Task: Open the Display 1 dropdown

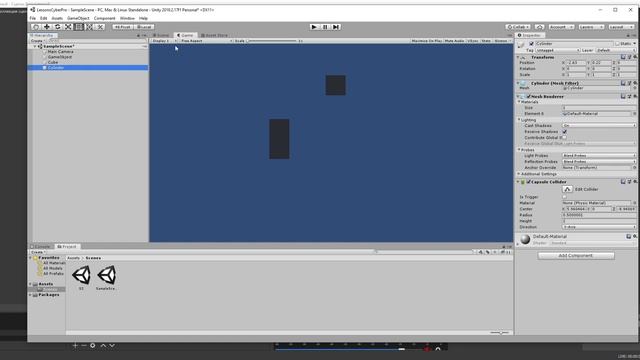Action: coord(164,41)
